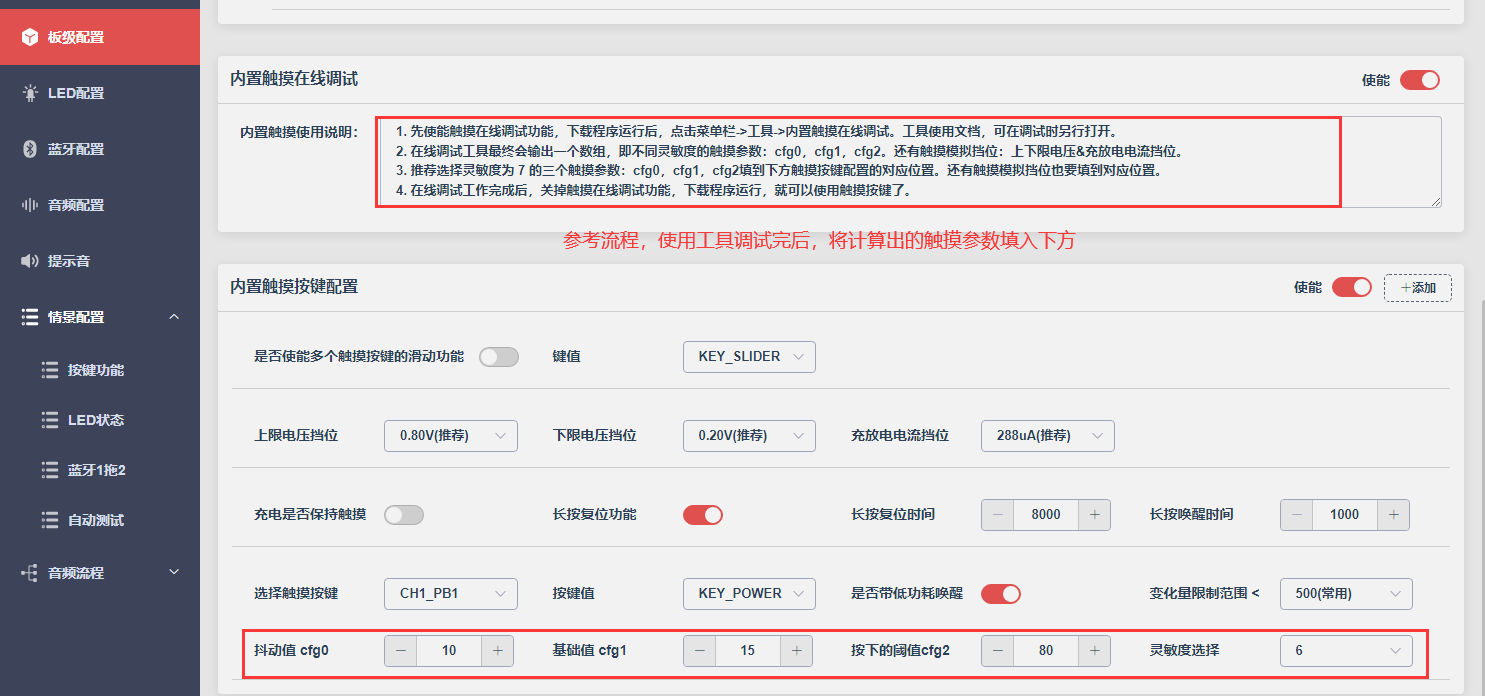Open the 变化量限制范围 500(常用) dropdown
The image size is (1485, 696).
(x=1346, y=594)
